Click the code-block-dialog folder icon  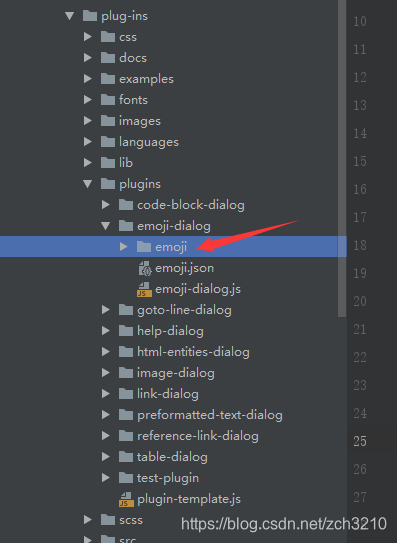(126, 205)
